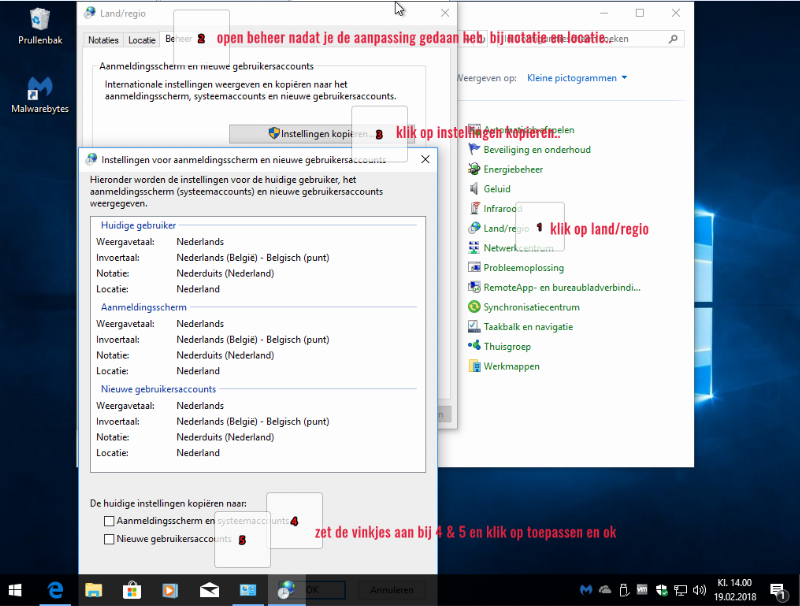
Task: Switch to the Notaties tab
Action: (104, 40)
